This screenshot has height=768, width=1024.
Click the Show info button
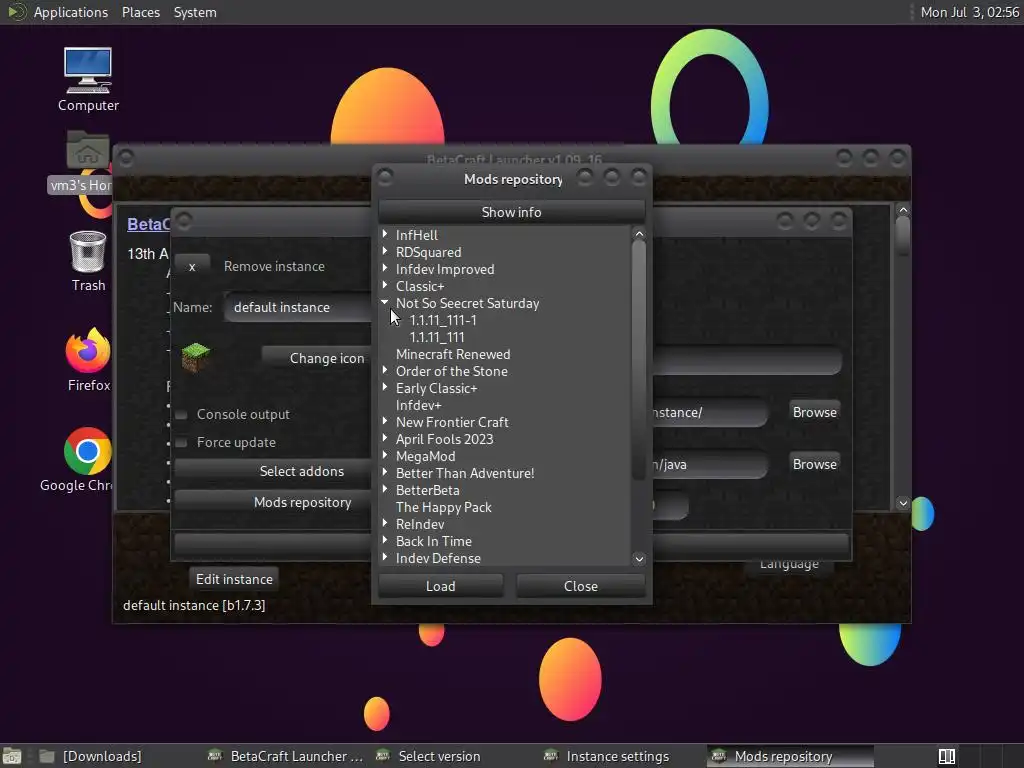(x=511, y=212)
